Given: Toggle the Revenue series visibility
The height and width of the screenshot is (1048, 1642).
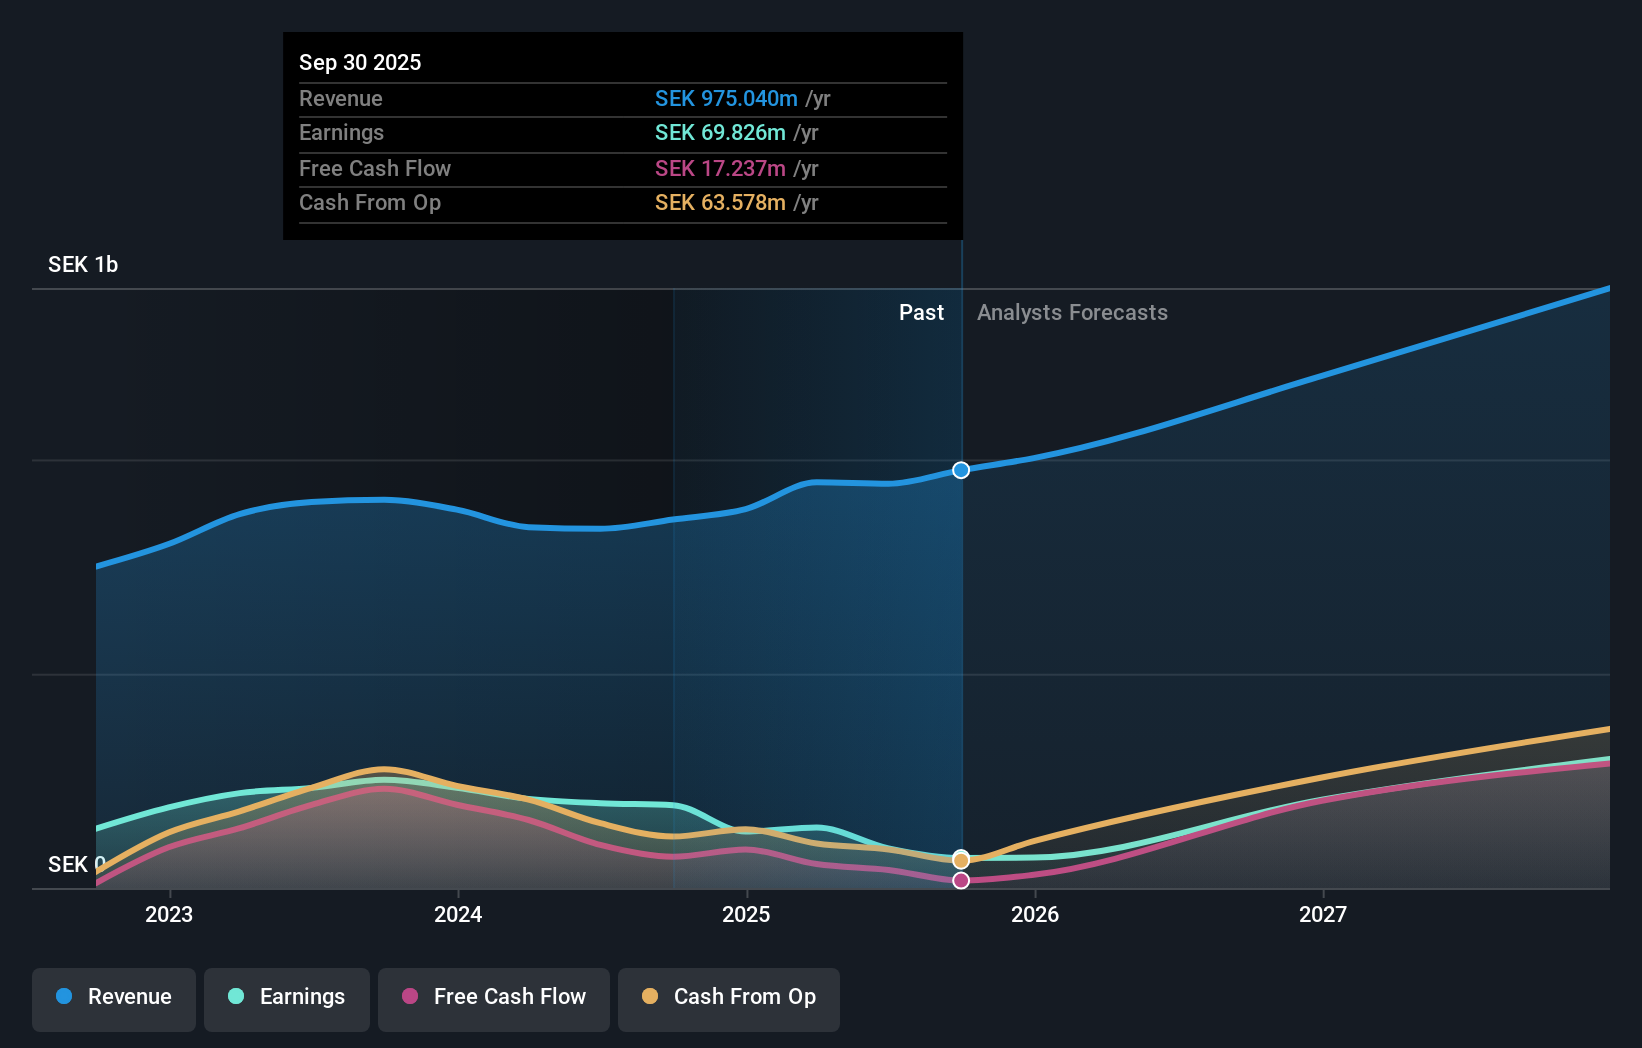Looking at the screenshot, I should click(x=113, y=999).
